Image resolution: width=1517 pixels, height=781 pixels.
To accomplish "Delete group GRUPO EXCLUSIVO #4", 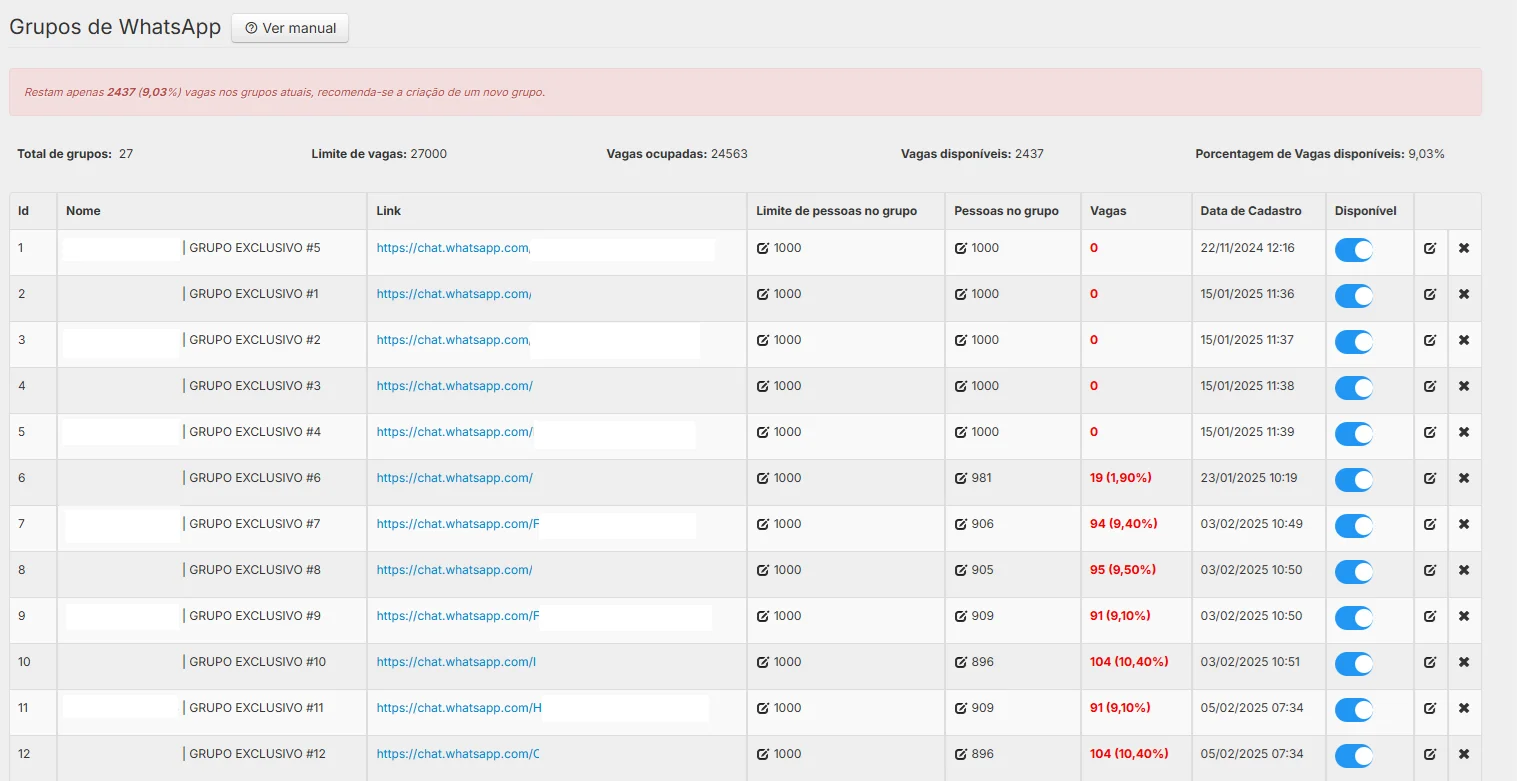I will pos(1464,432).
